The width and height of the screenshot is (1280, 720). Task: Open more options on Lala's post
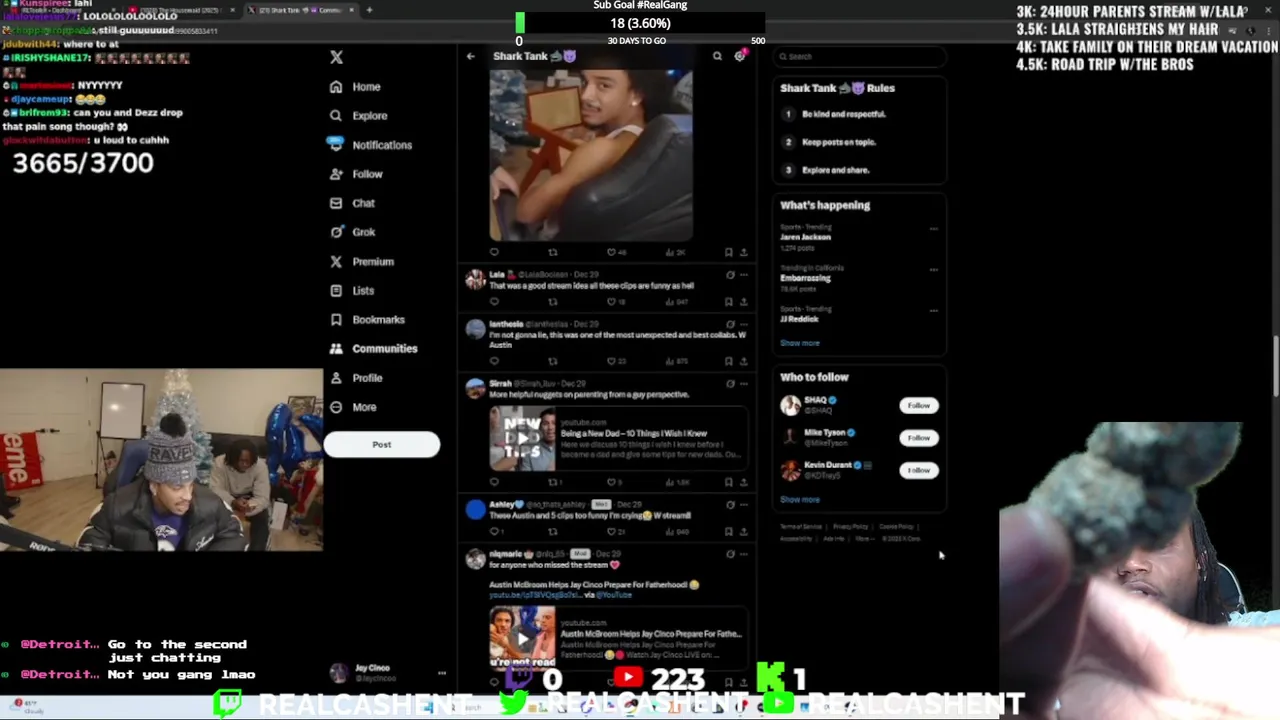[744, 275]
